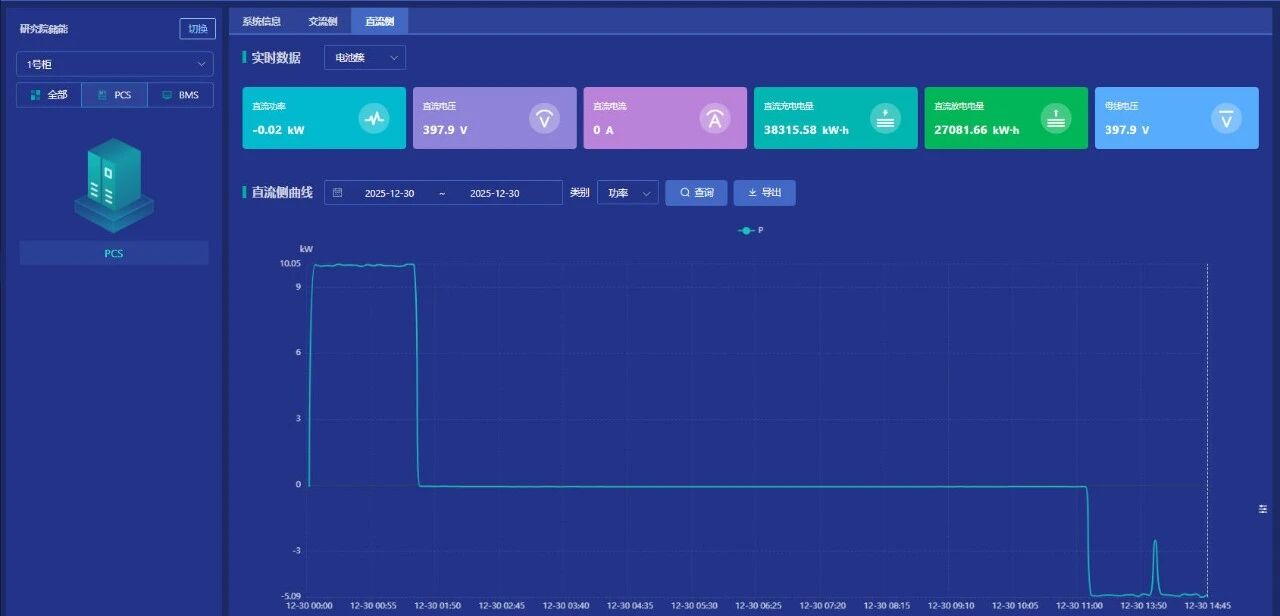Select the BMS device filter
The height and width of the screenshot is (616, 1280).
pyautogui.click(x=180, y=95)
